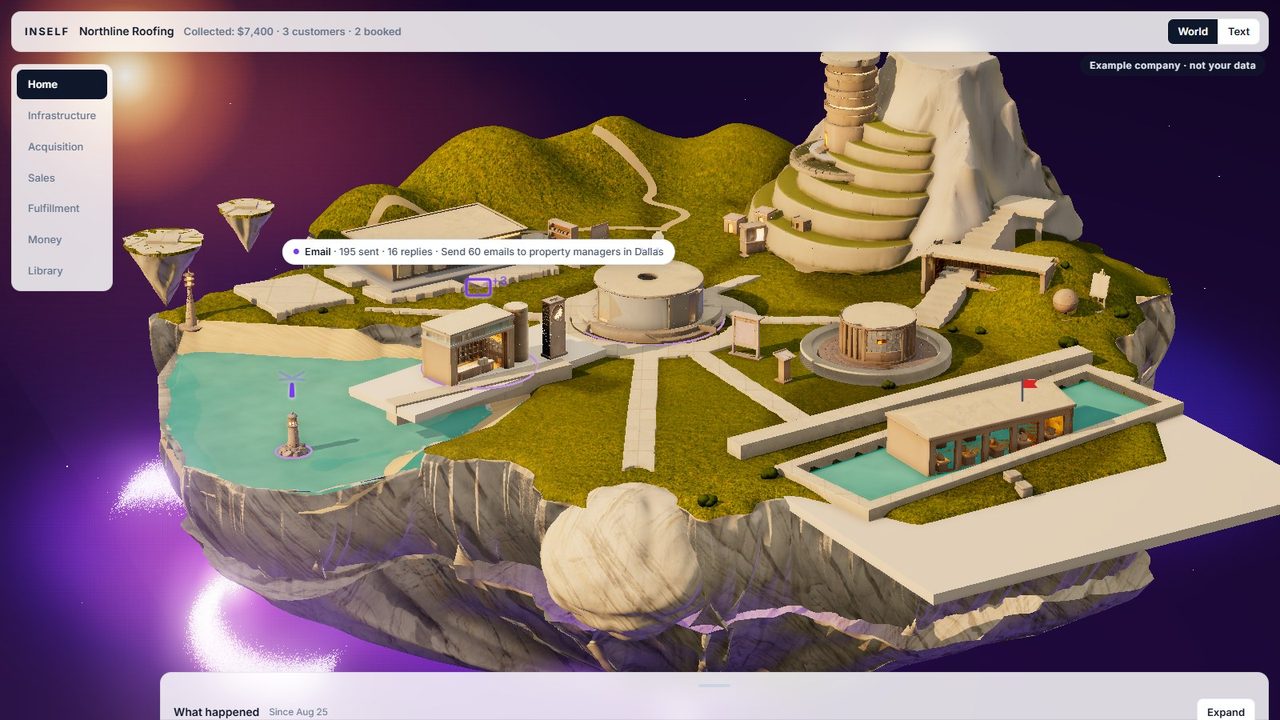Click the signboard beside the central hub
Image resolution: width=1280 pixels, height=720 pixels.
click(x=746, y=333)
